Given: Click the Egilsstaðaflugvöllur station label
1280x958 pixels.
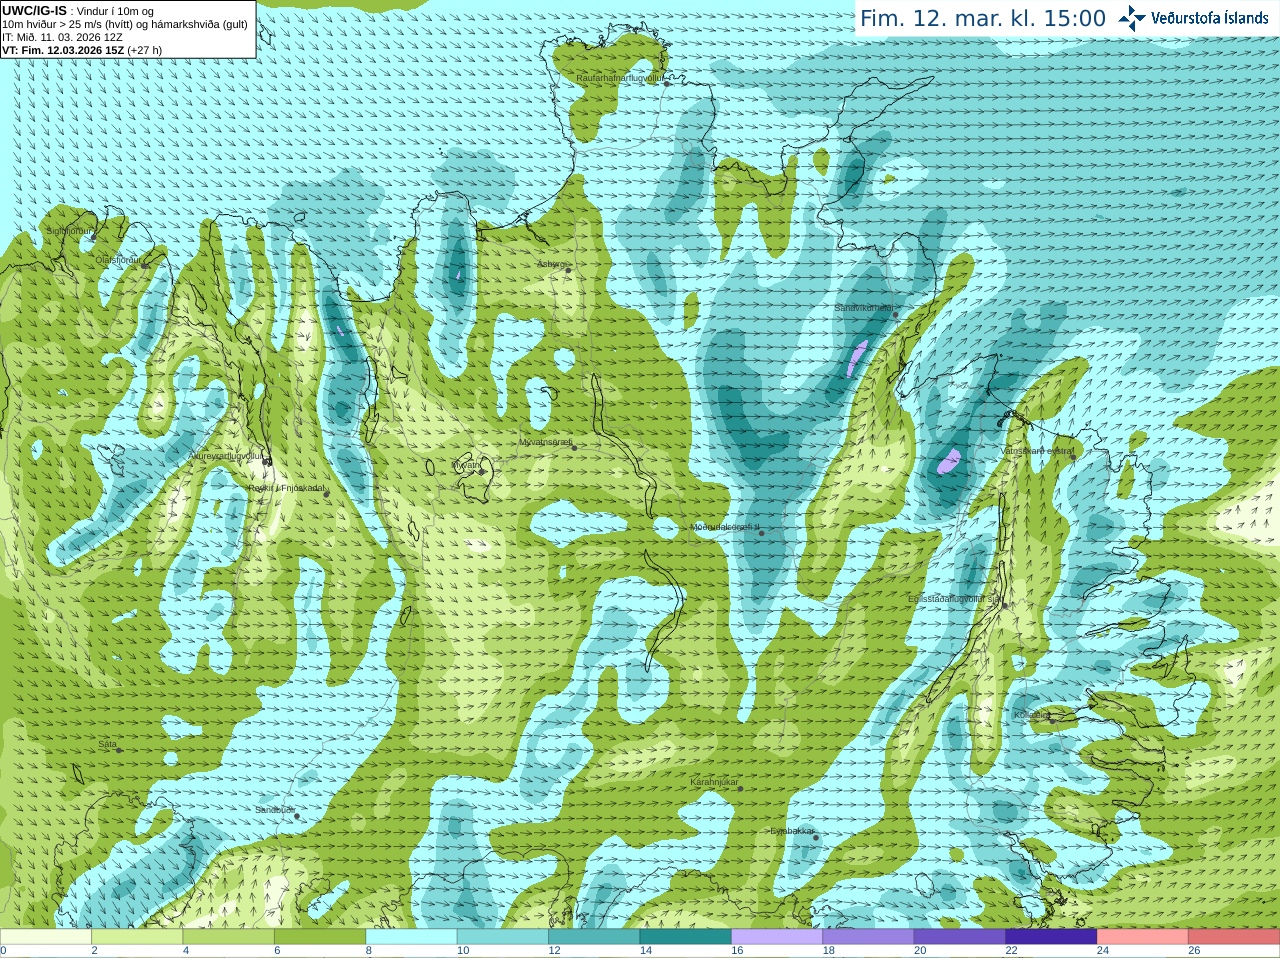Looking at the screenshot, I should pyautogui.click(x=955, y=599).
